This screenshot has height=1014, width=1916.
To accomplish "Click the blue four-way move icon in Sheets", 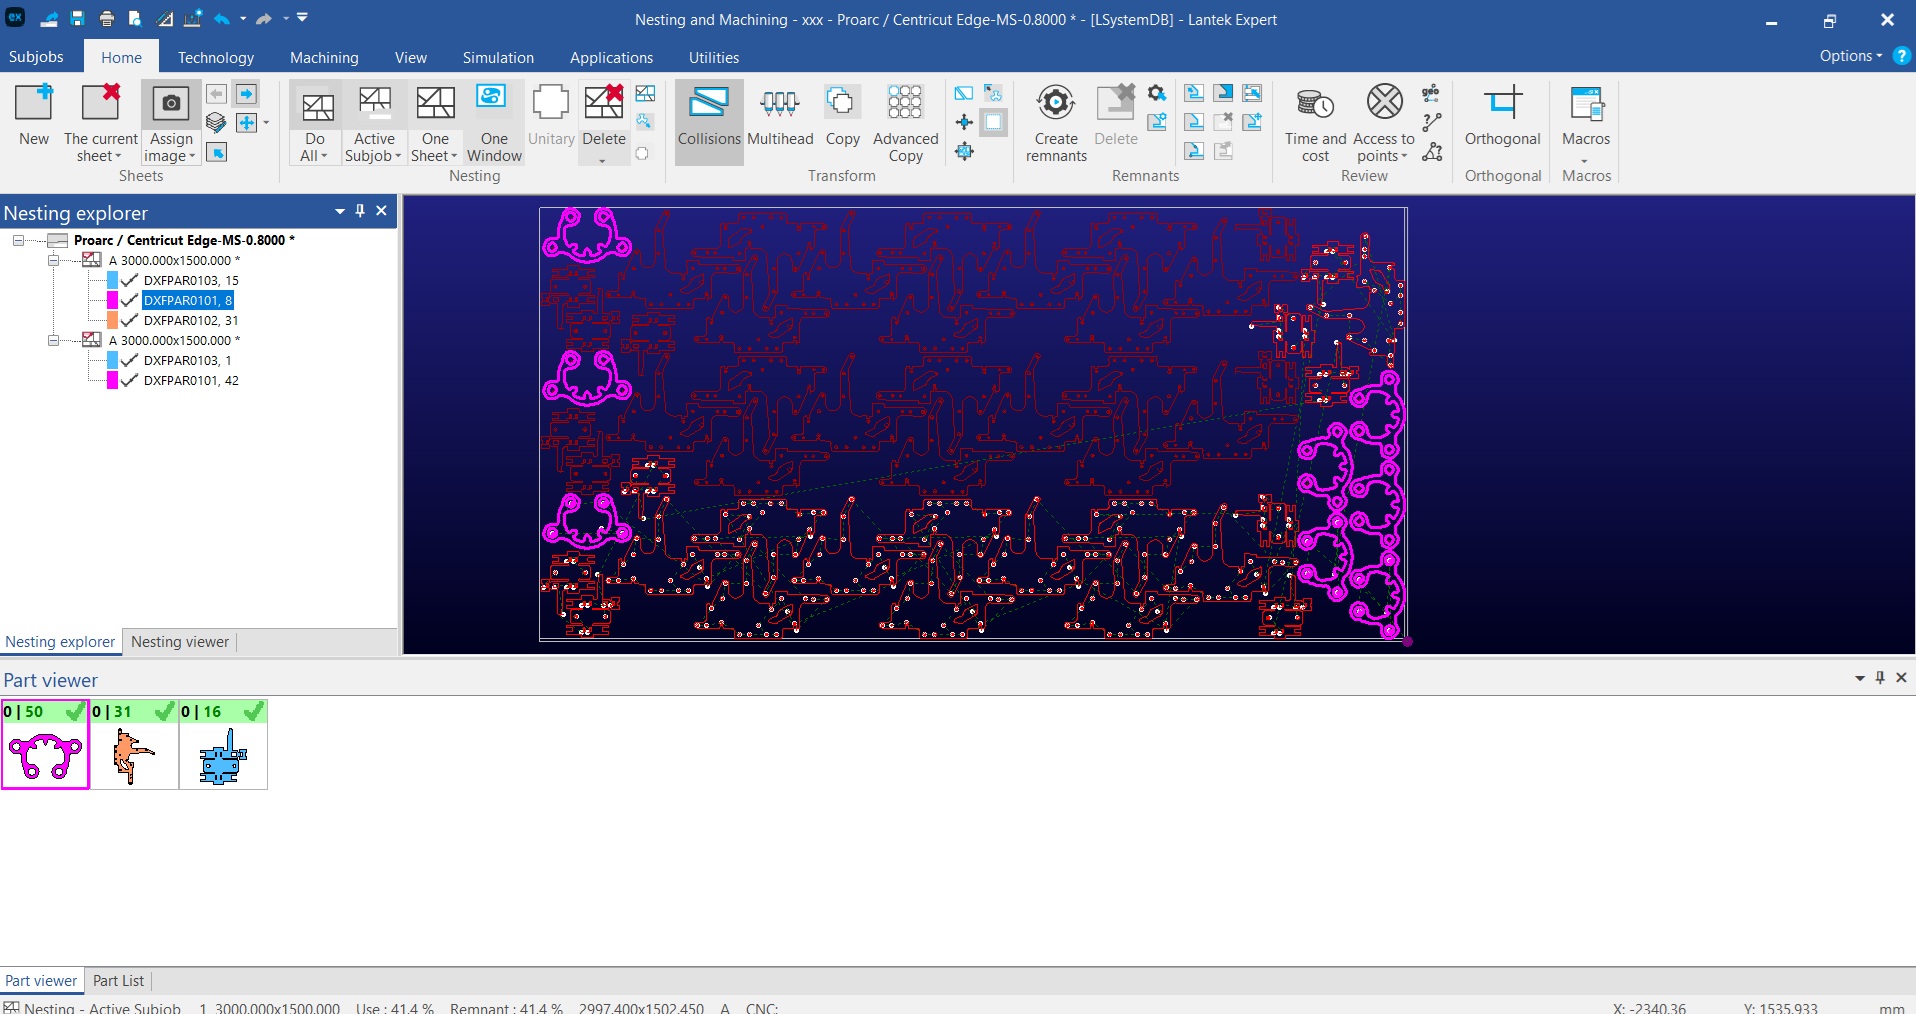I will coord(246,122).
